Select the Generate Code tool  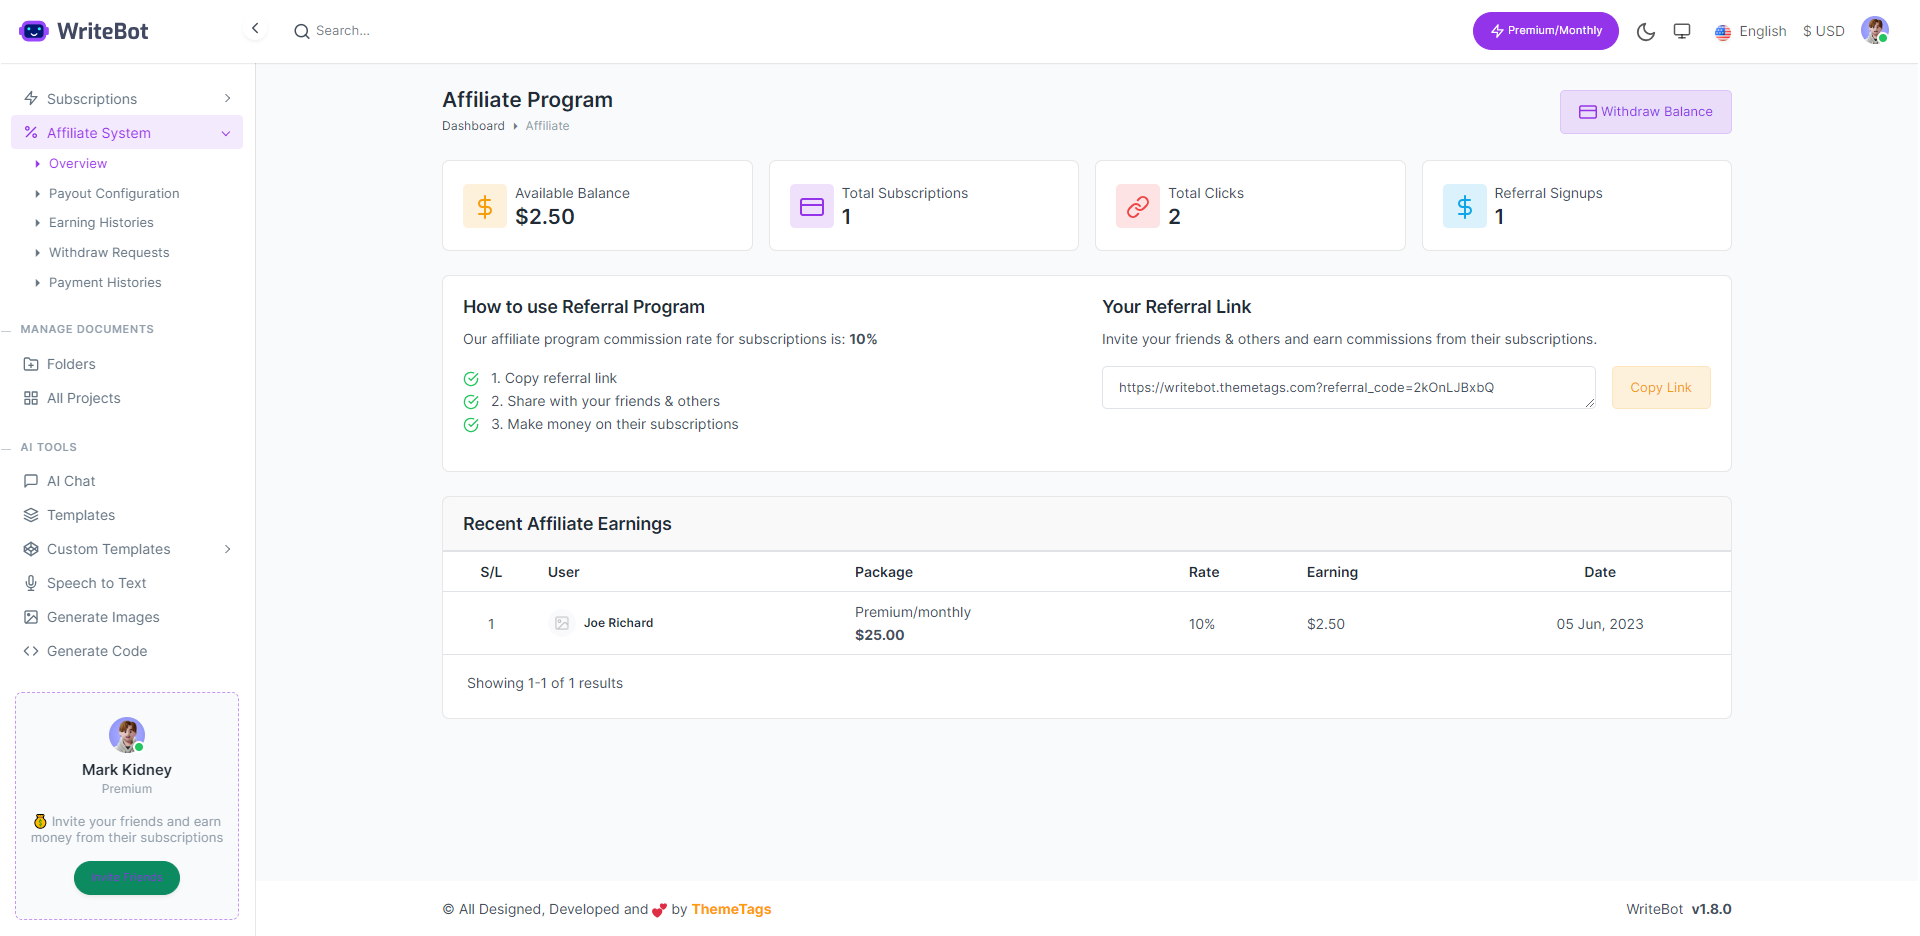tap(96, 651)
